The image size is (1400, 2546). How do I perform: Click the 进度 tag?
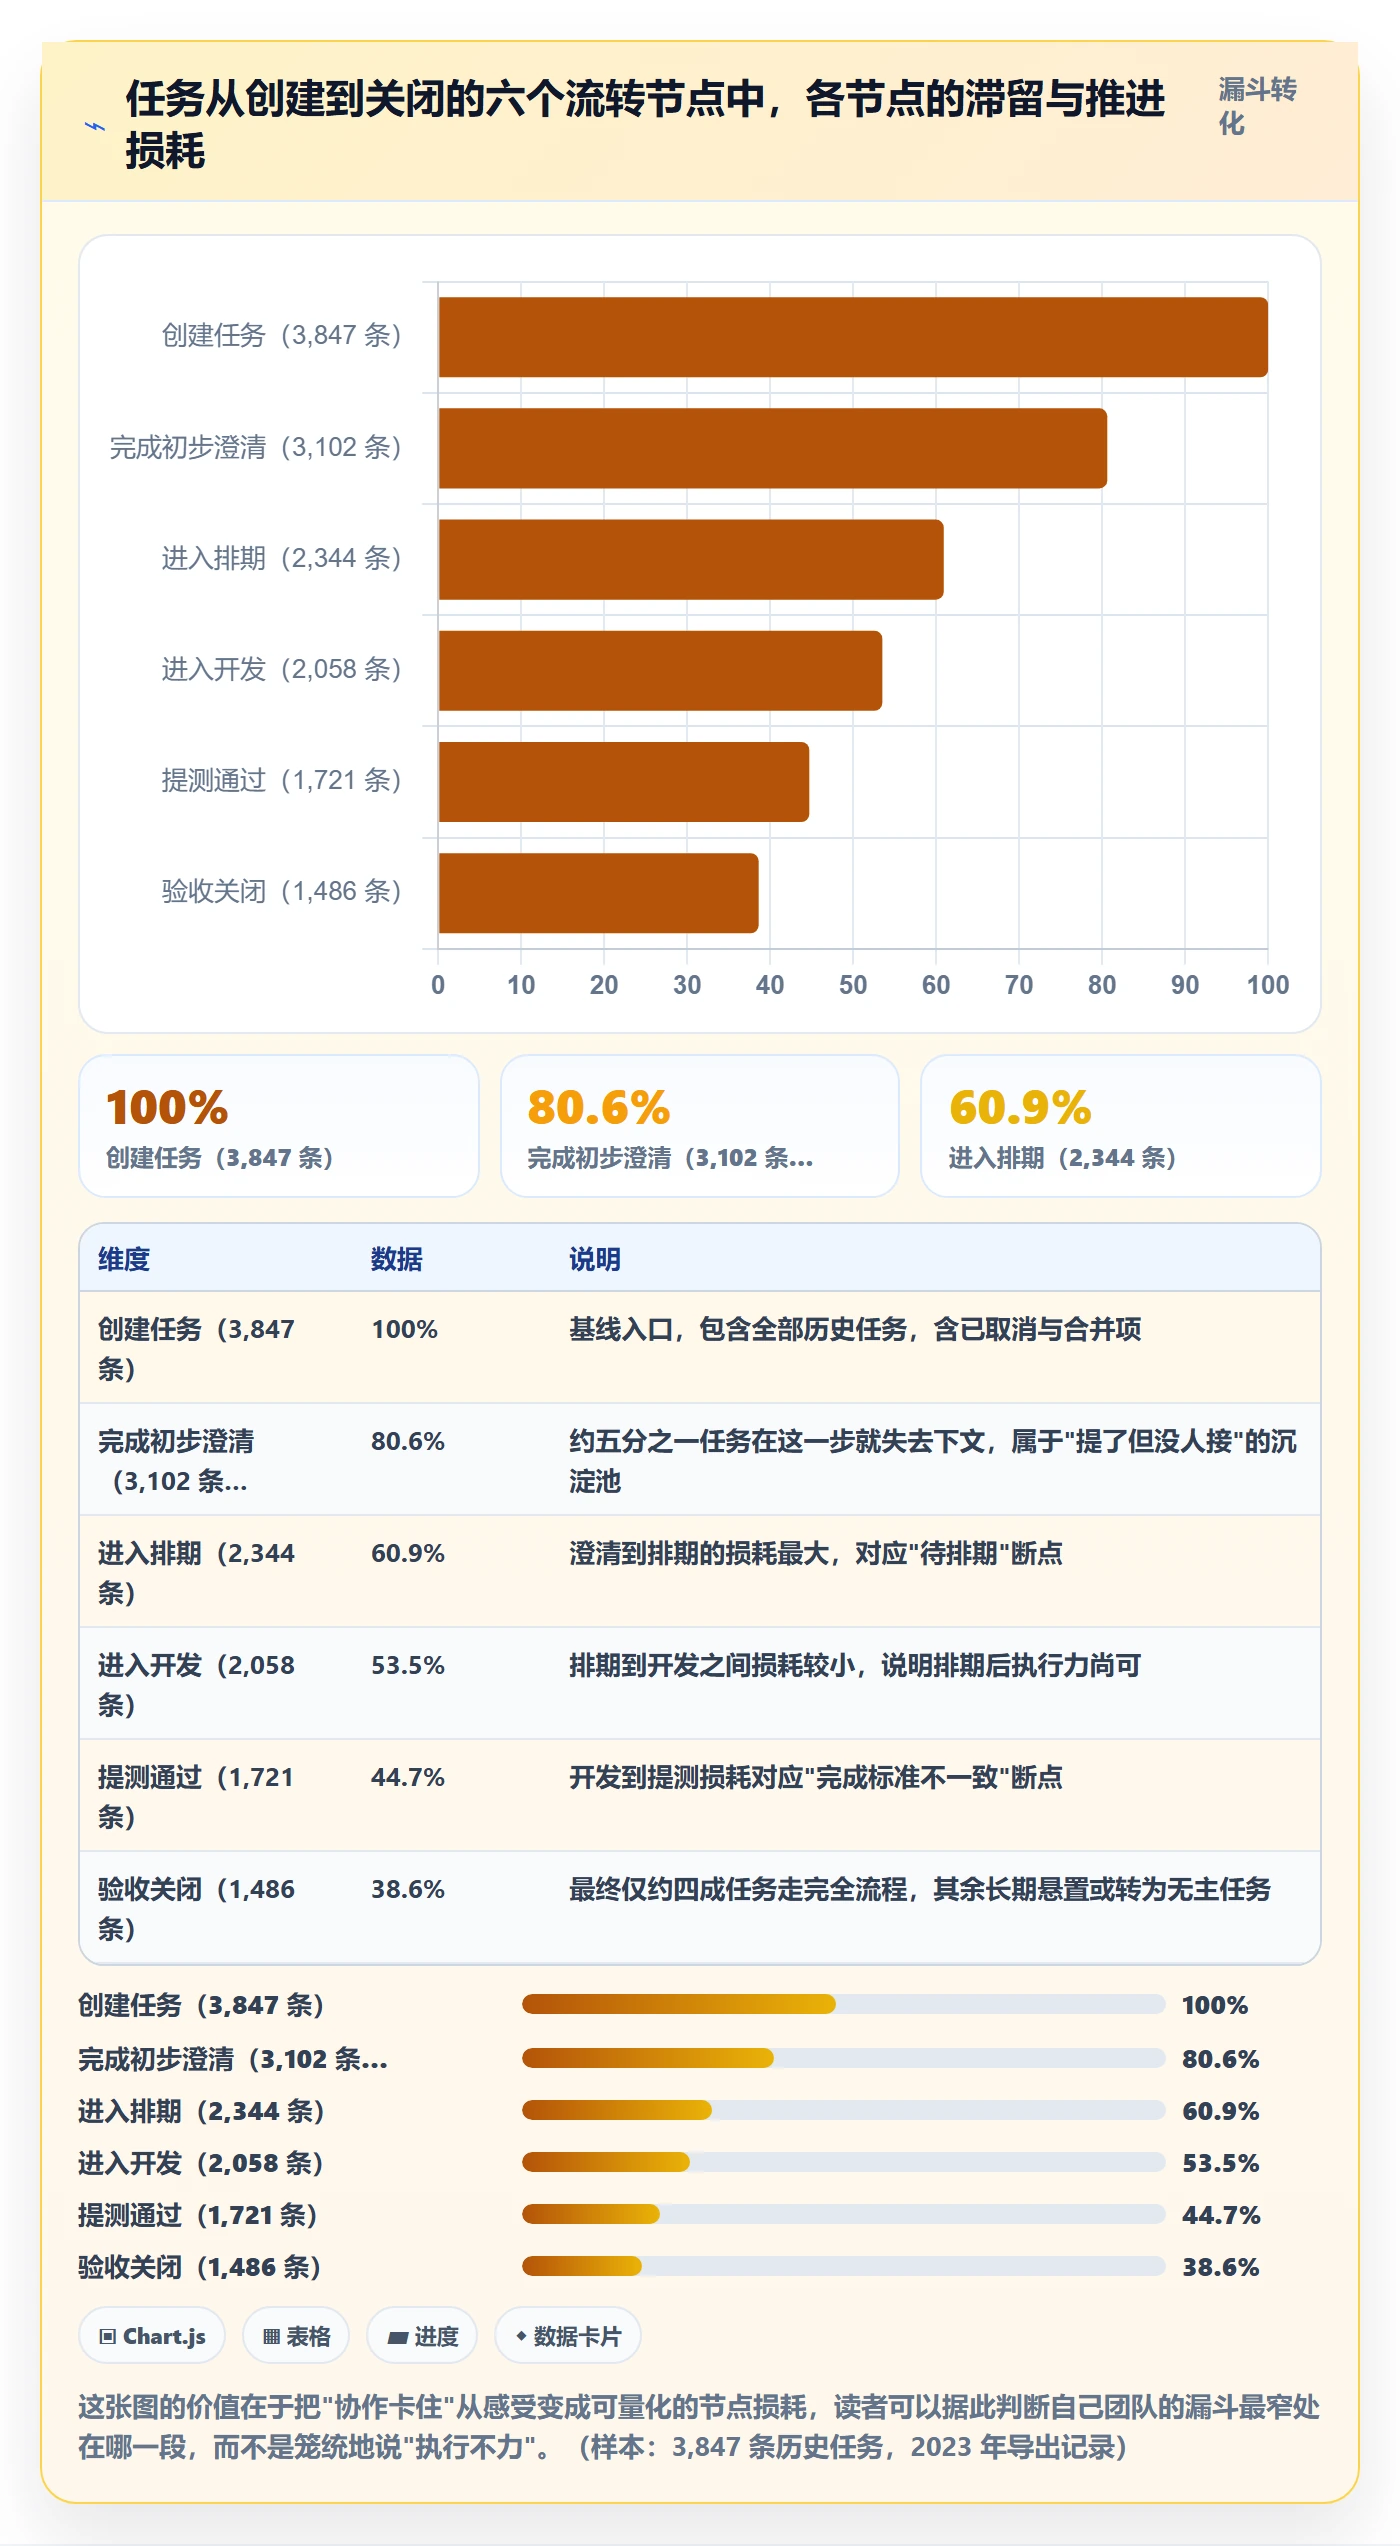422,2336
